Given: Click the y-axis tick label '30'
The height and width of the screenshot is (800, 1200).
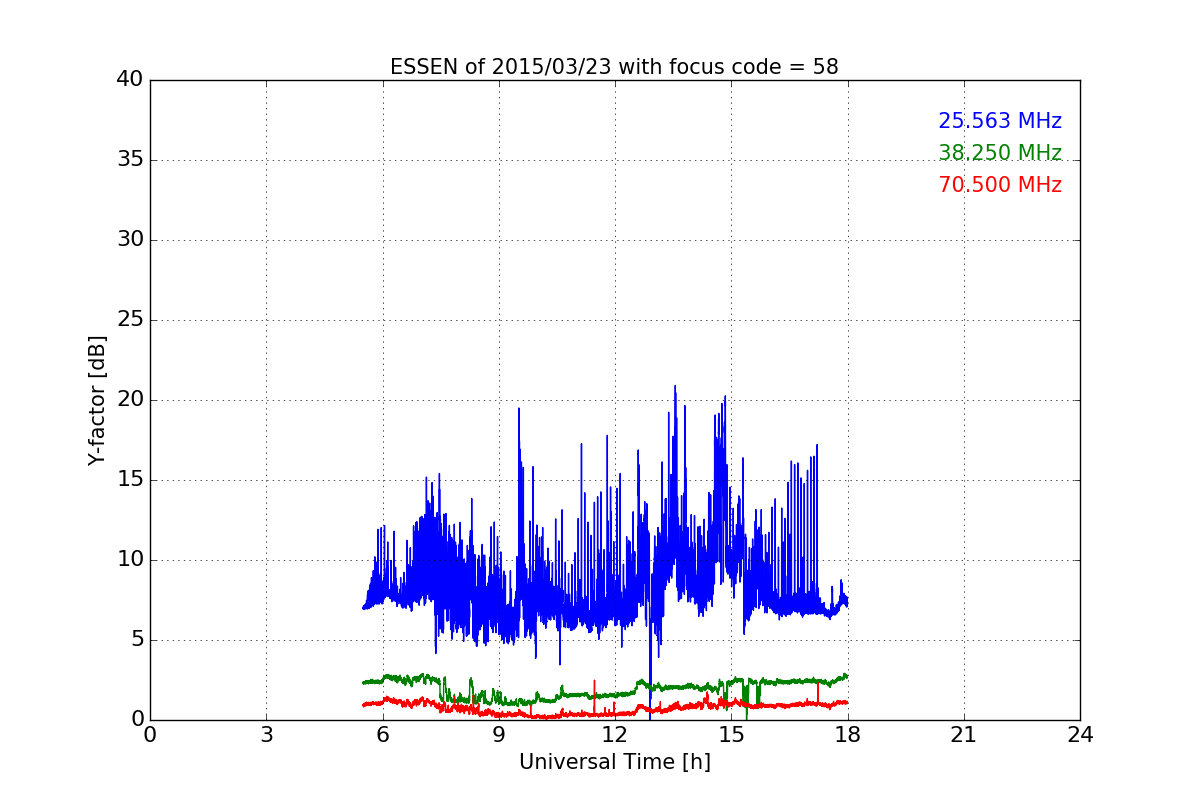Looking at the screenshot, I should (130, 240).
